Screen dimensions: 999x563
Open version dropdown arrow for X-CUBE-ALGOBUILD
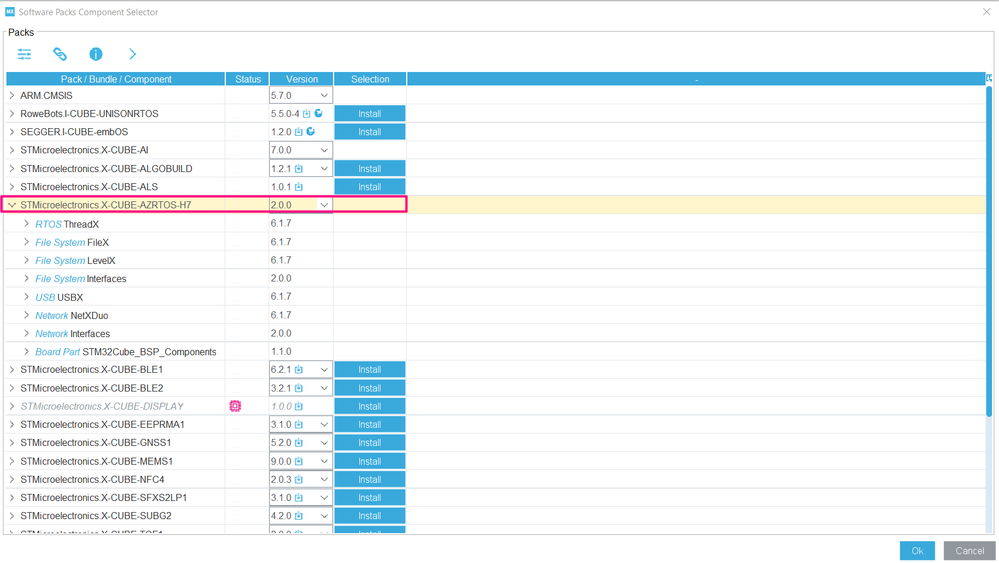click(x=324, y=169)
